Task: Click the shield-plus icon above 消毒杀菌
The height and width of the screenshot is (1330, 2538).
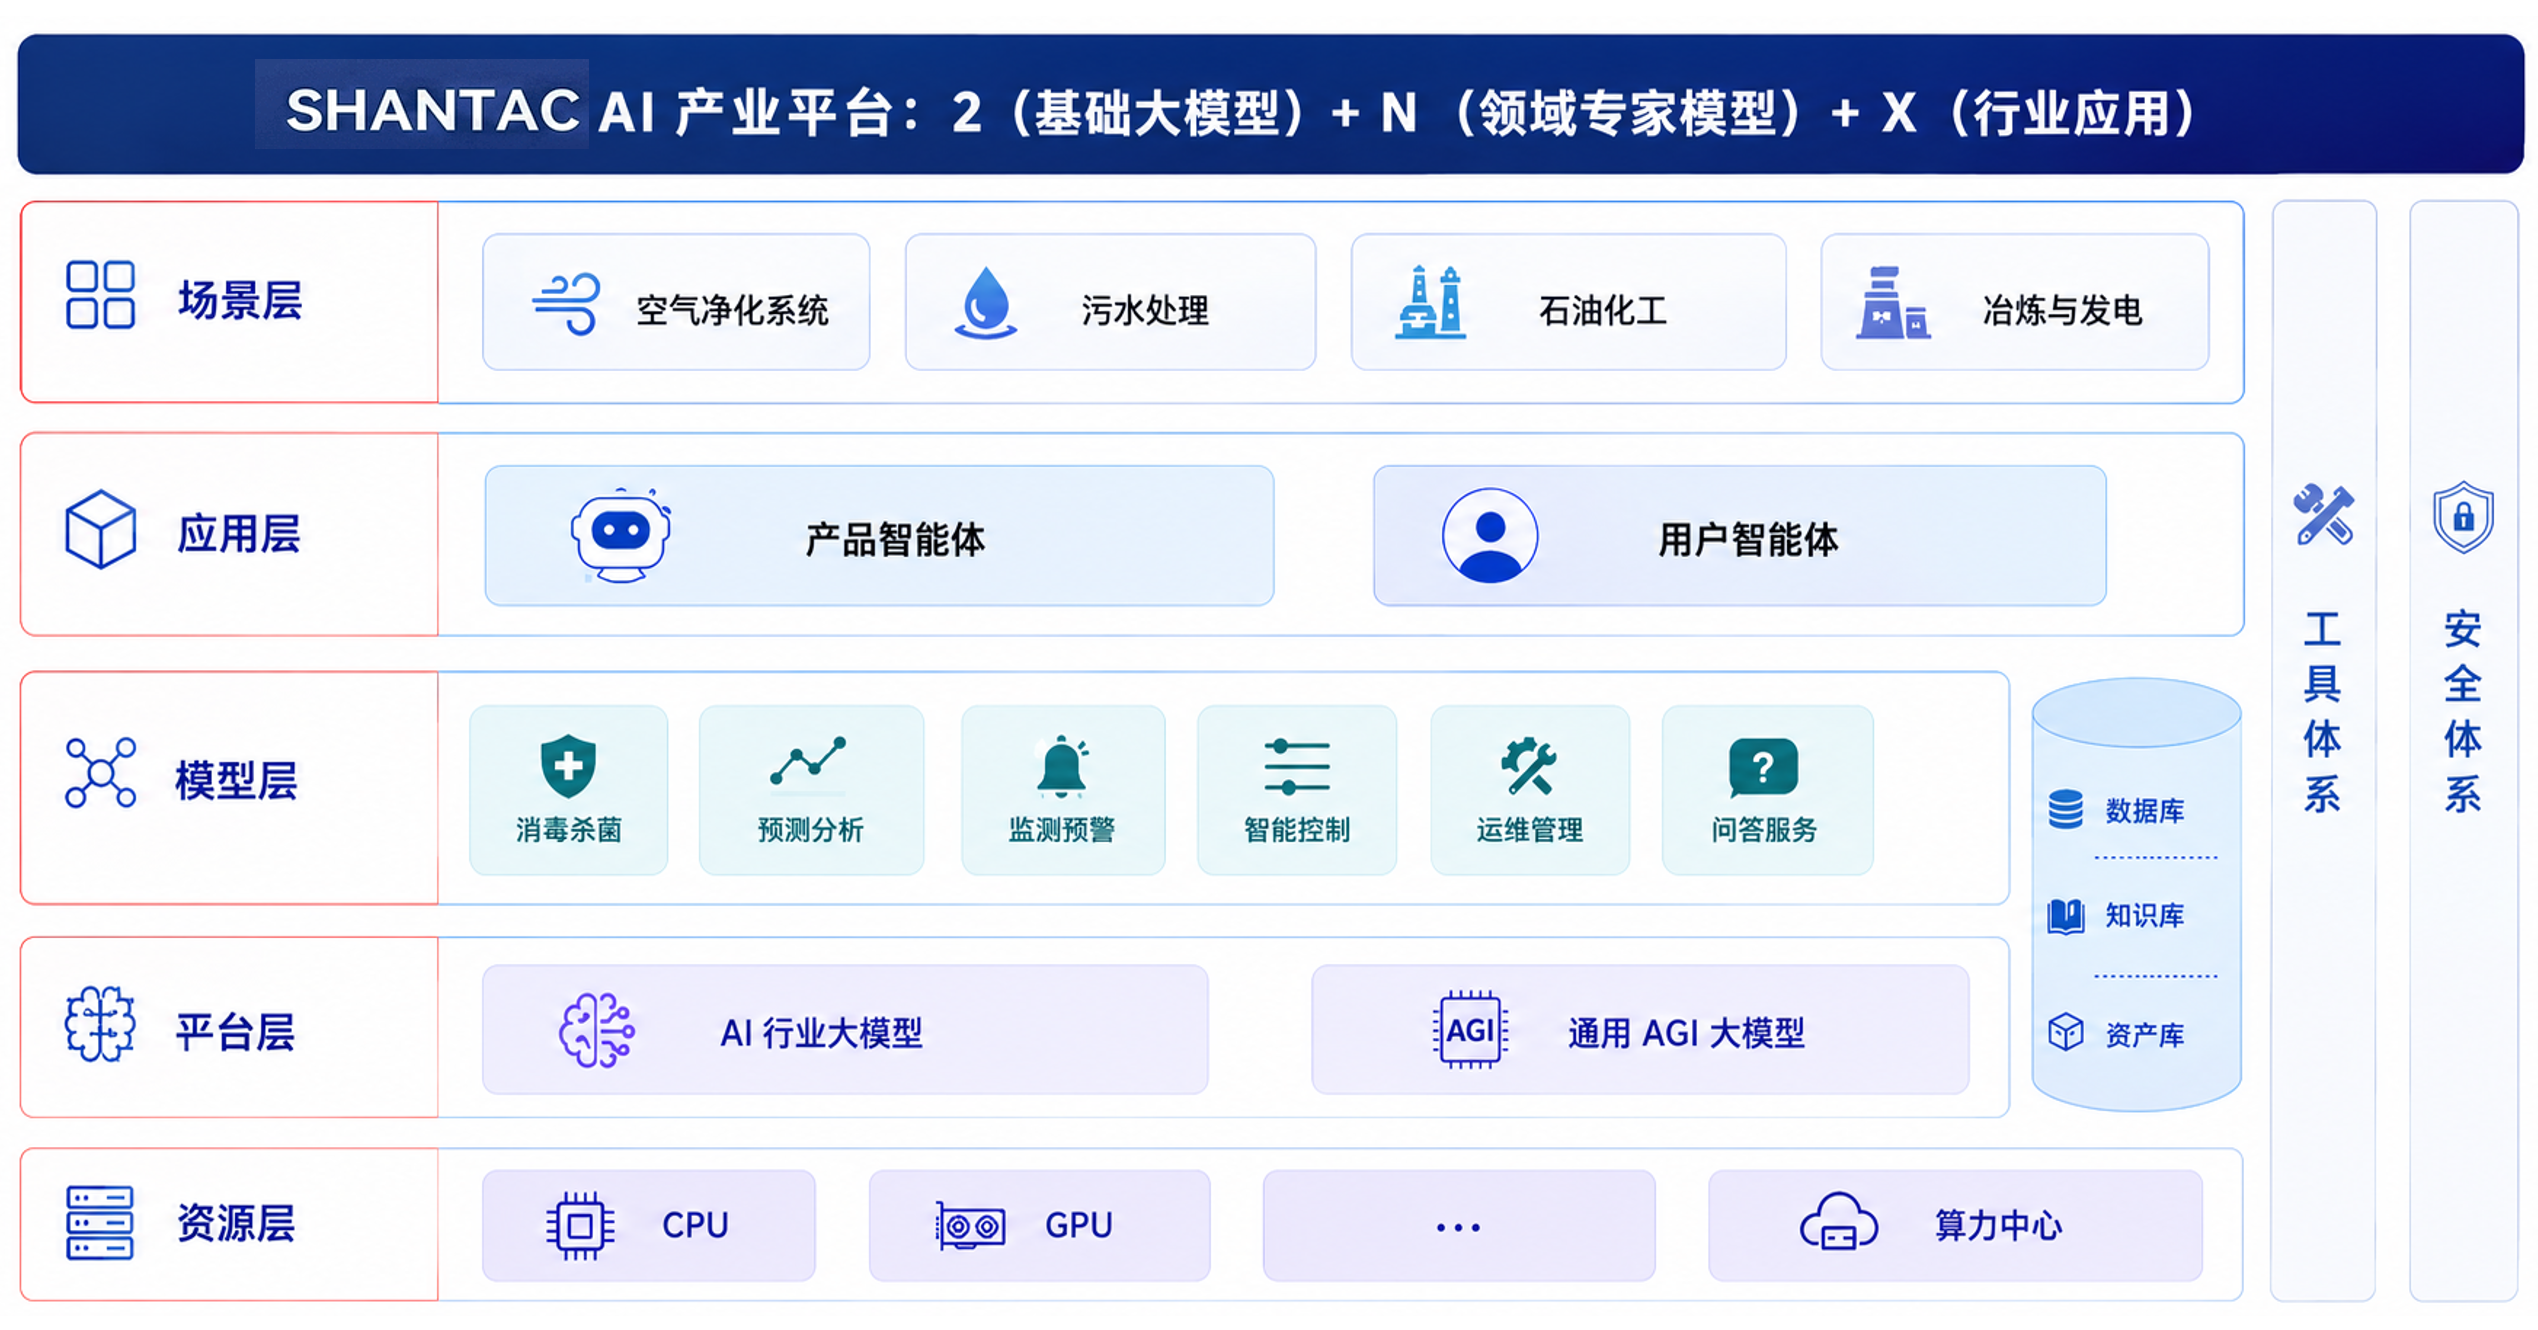Action: click(568, 766)
